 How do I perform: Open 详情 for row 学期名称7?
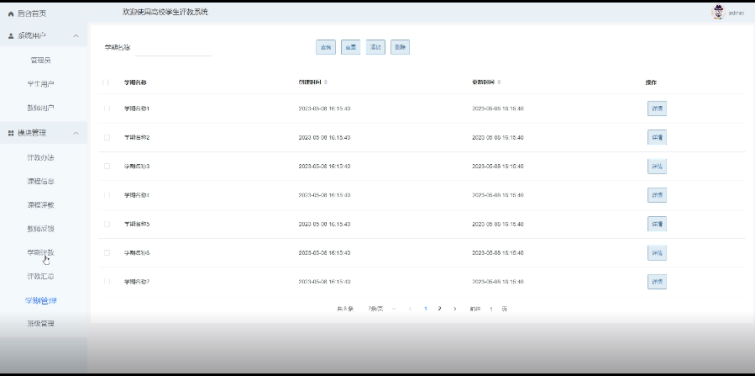point(657,282)
